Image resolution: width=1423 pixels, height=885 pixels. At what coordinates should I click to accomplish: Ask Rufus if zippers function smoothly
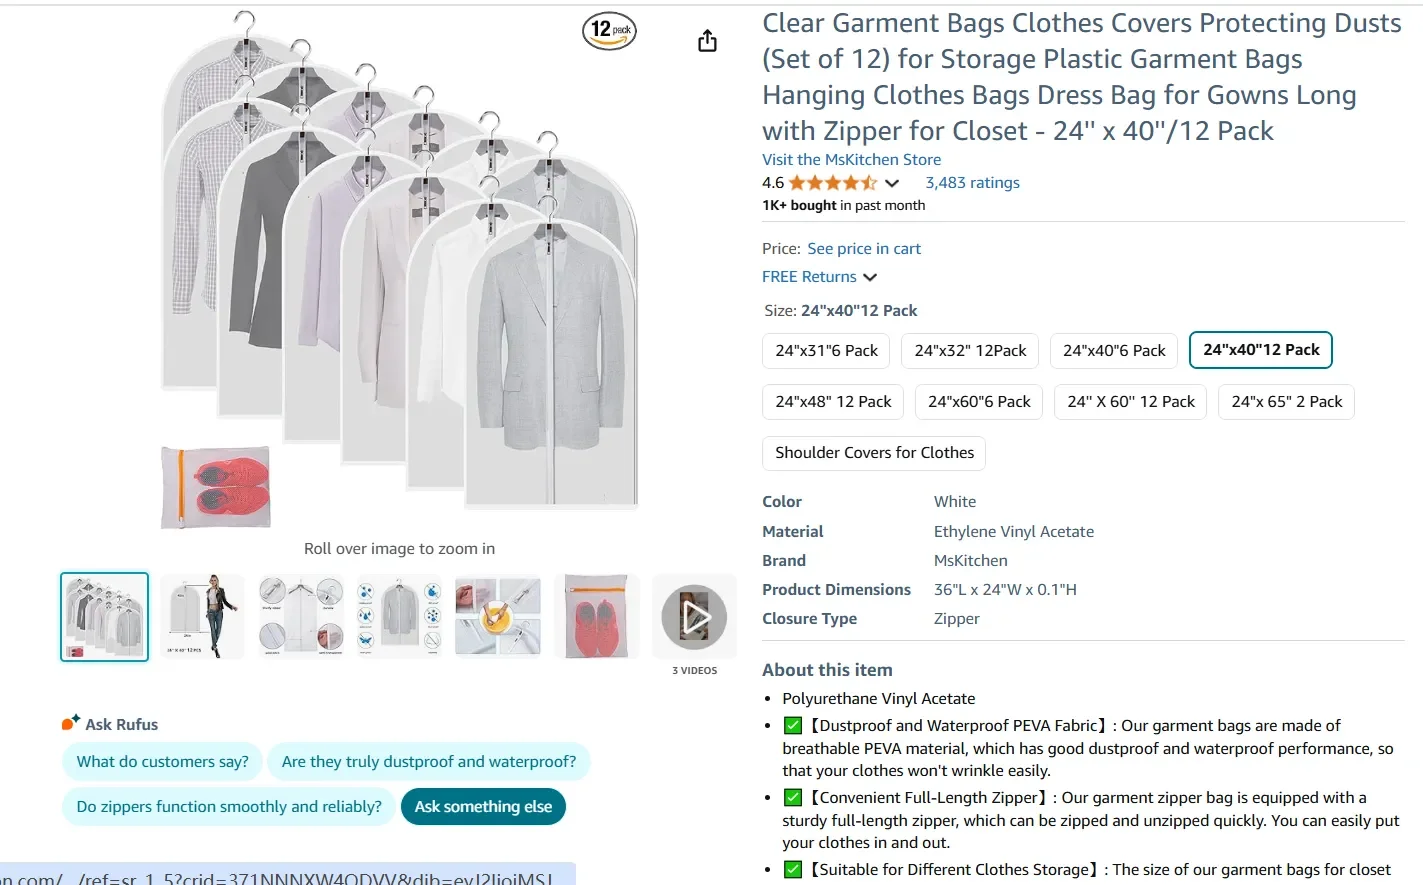coord(228,806)
